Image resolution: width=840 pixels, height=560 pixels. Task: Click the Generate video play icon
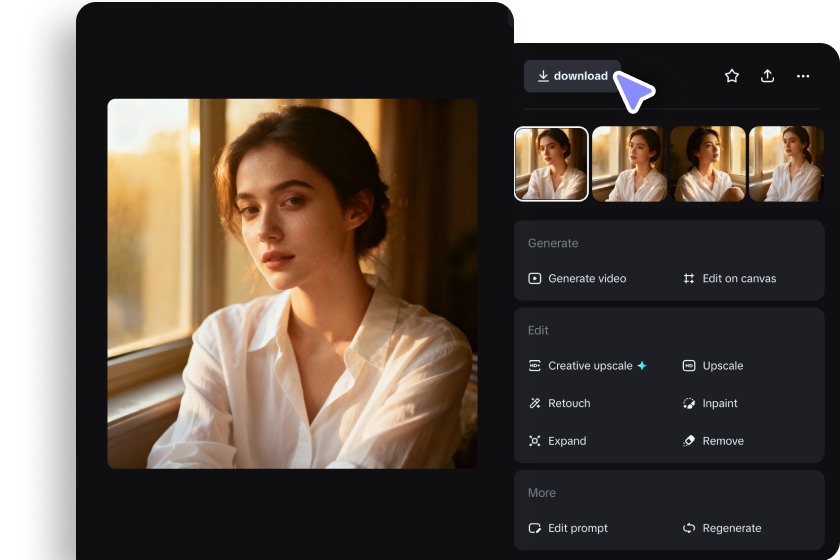coord(535,279)
